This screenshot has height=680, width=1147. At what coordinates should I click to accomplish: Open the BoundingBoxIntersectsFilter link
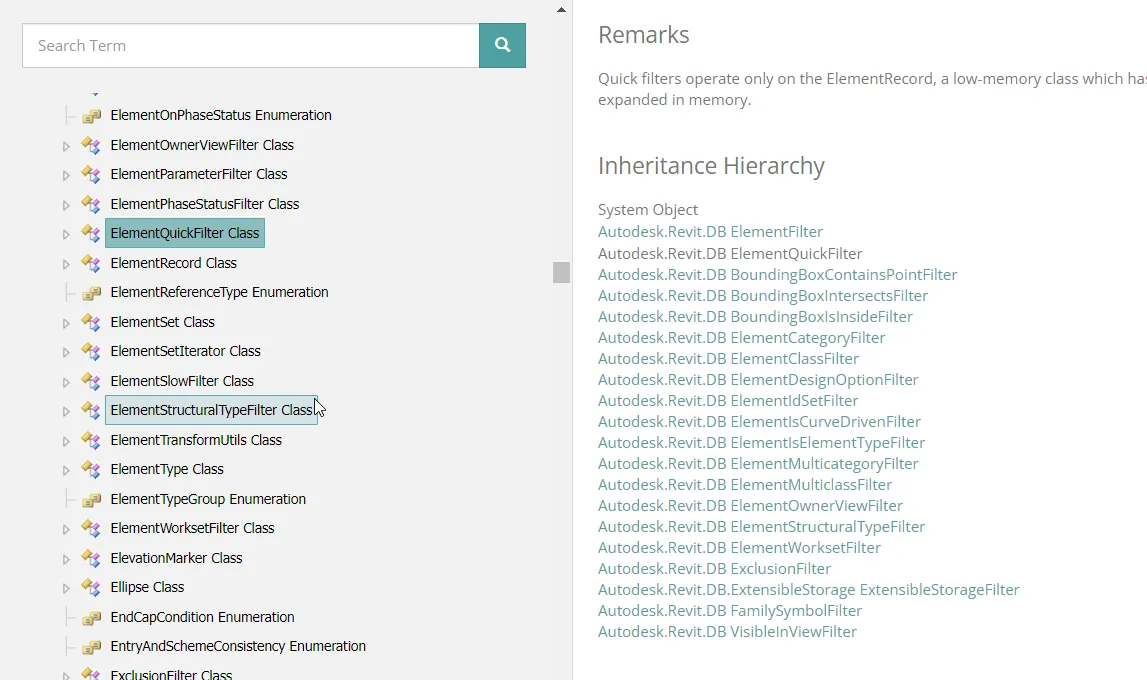click(x=763, y=296)
